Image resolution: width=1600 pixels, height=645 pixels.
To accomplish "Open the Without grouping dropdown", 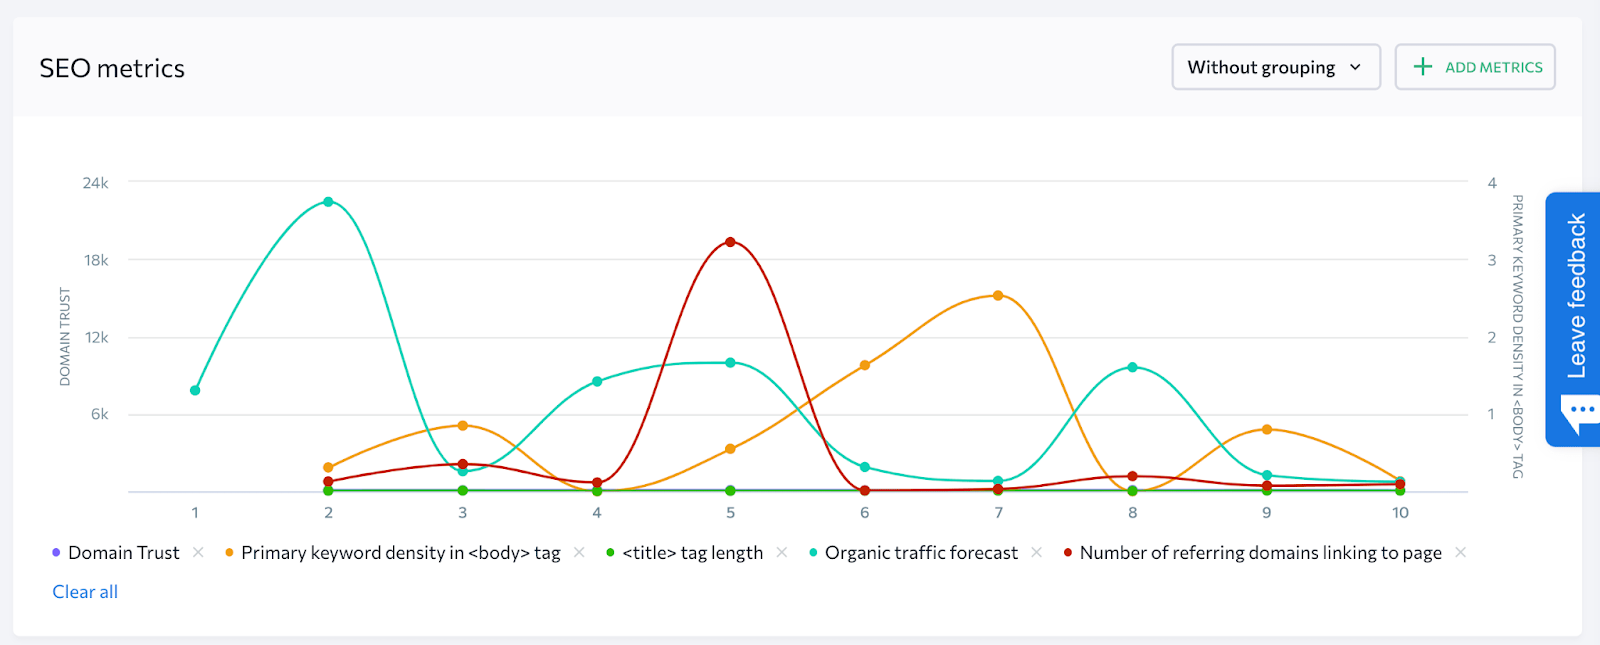I will click(x=1276, y=66).
